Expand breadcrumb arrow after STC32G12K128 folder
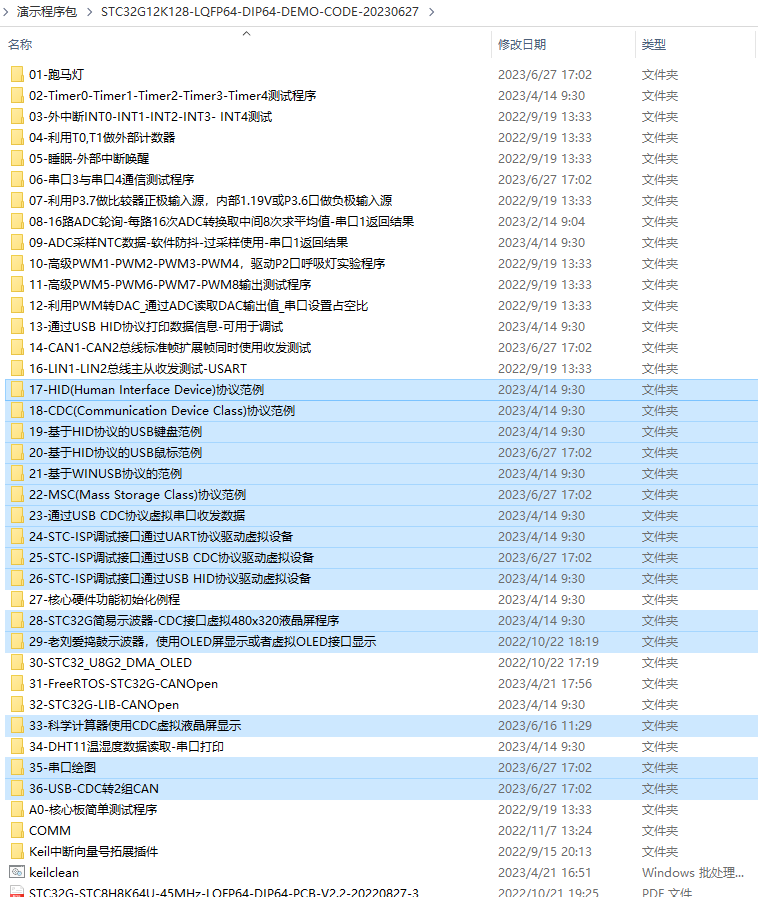The image size is (758, 900). pyautogui.click(x=432, y=12)
